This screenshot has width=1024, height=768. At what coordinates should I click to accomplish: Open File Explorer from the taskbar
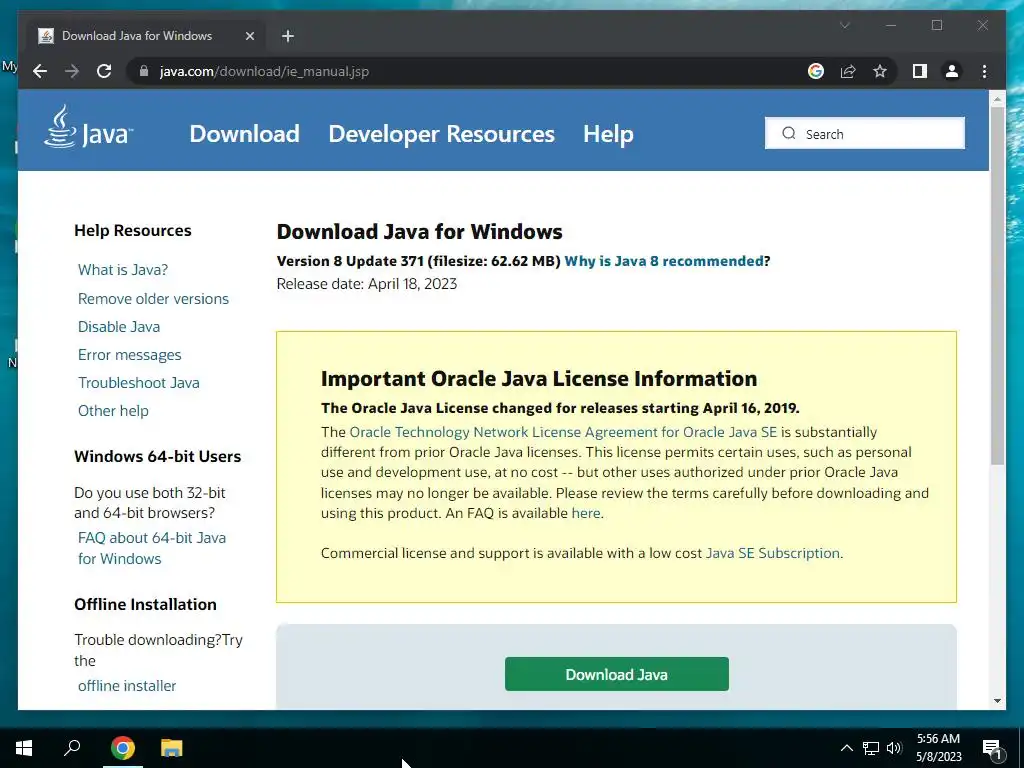[172, 748]
